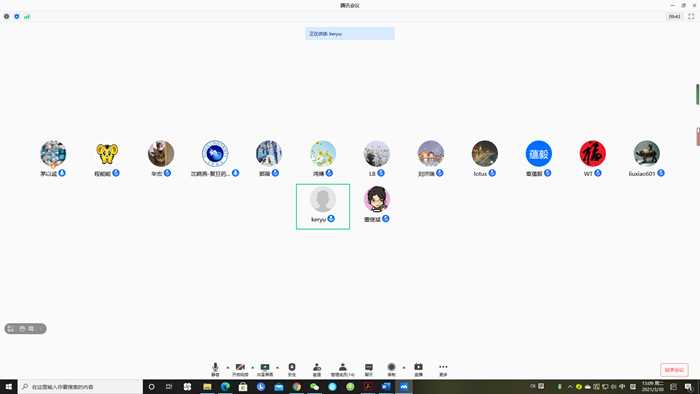Open the security settings in the bottom toolbar
The image size is (700, 394).
click(x=292, y=369)
